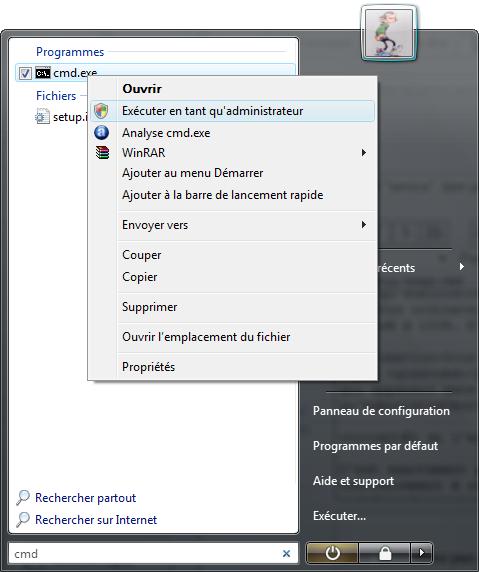Open Aide et support
Viewport: 479px width, 572px height.
pos(354,481)
